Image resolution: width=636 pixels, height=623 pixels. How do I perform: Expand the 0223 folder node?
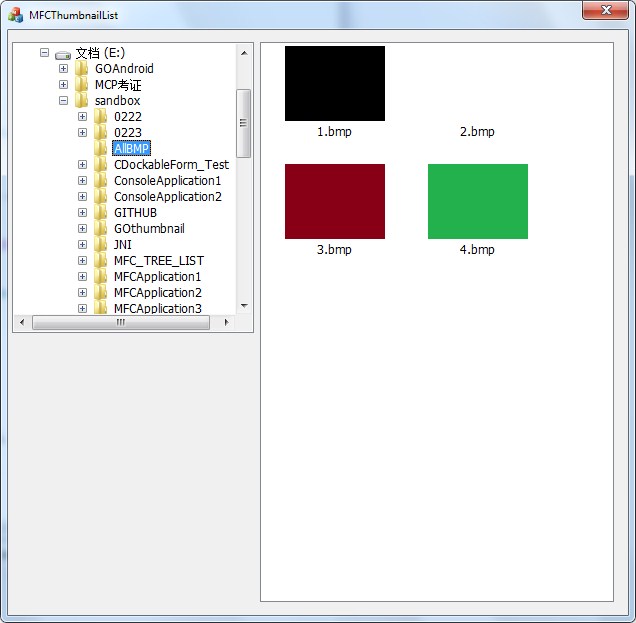pyautogui.click(x=82, y=132)
